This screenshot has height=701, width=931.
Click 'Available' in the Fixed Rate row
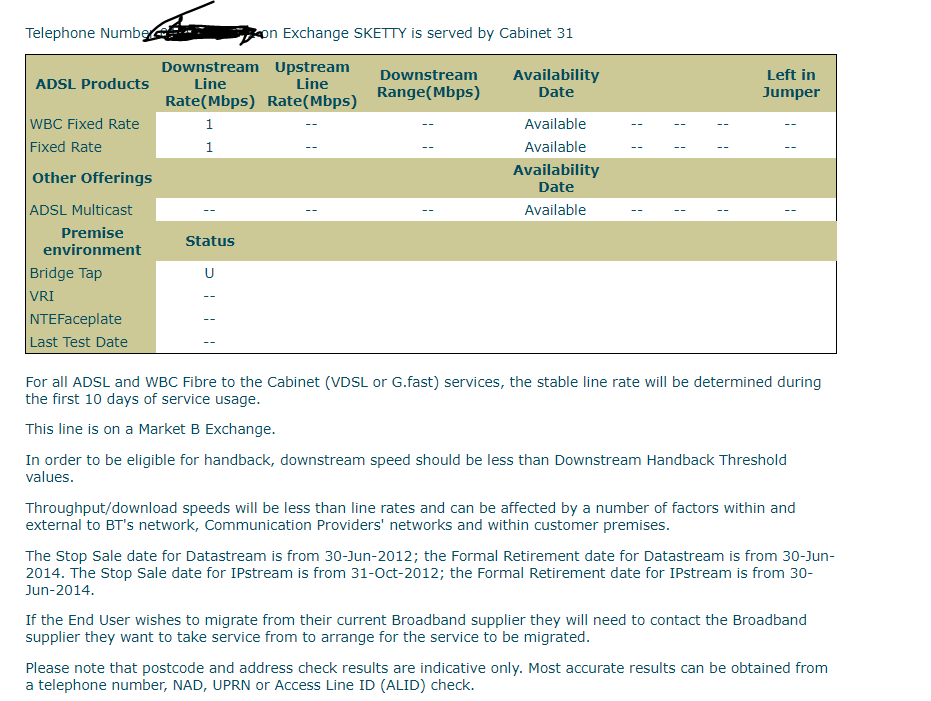pyautogui.click(x=555, y=147)
